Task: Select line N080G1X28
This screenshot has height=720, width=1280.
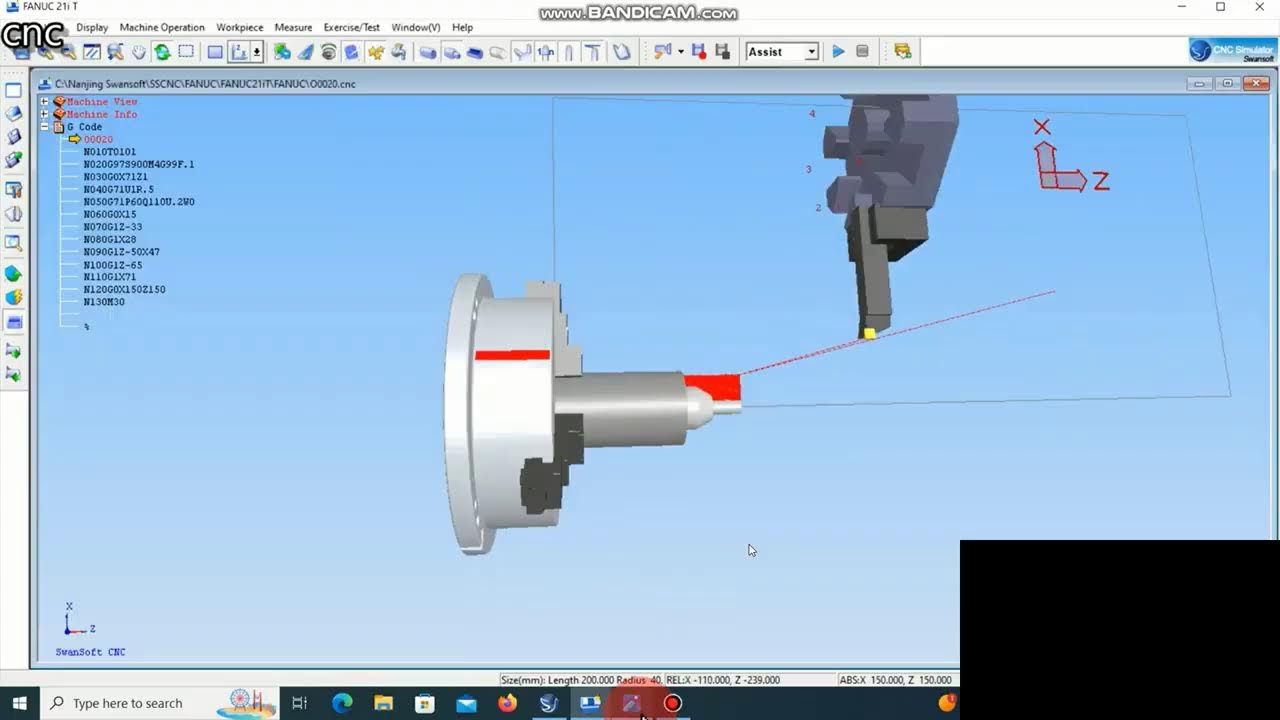Action: coord(110,239)
